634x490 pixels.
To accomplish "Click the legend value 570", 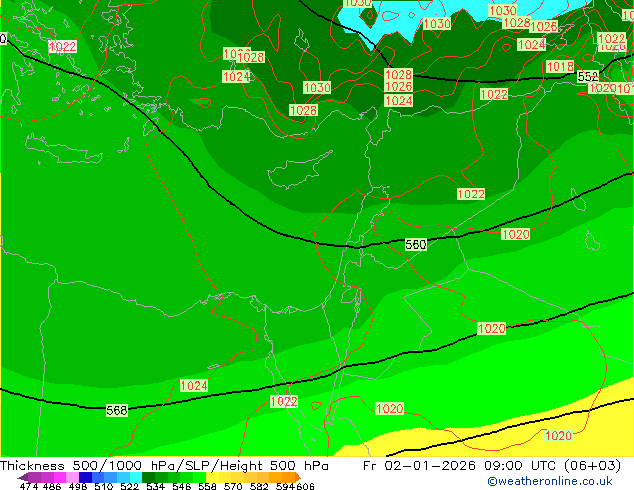I will pos(232,486).
